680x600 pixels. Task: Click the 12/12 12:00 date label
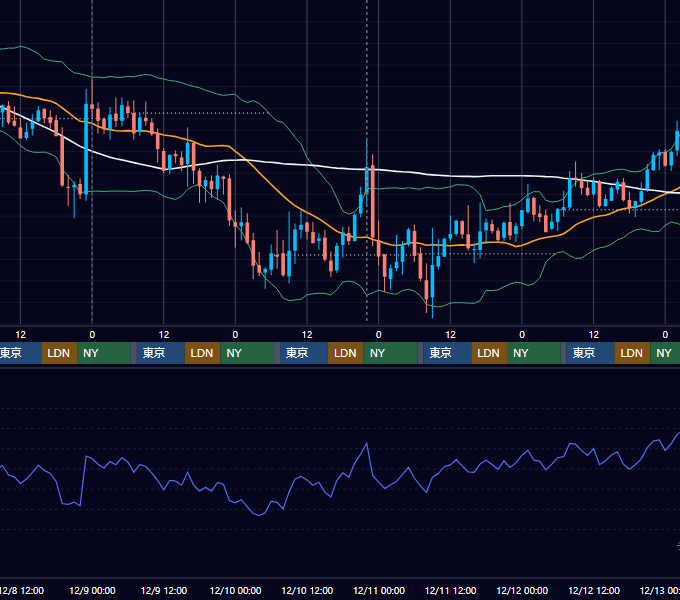(x=594, y=590)
